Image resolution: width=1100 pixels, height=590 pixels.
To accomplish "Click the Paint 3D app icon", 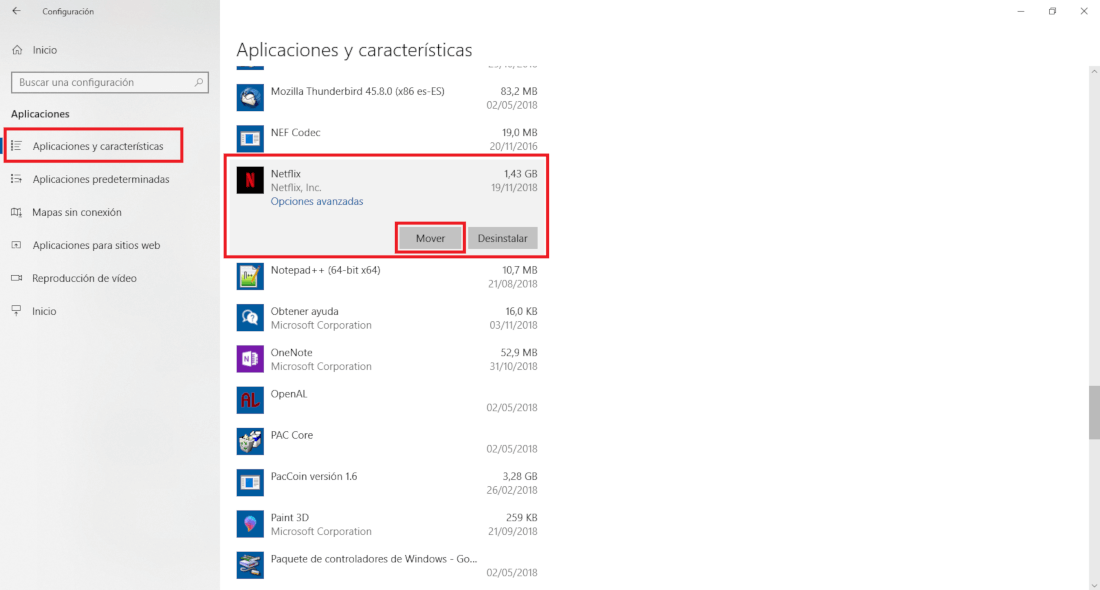I will [x=250, y=524].
